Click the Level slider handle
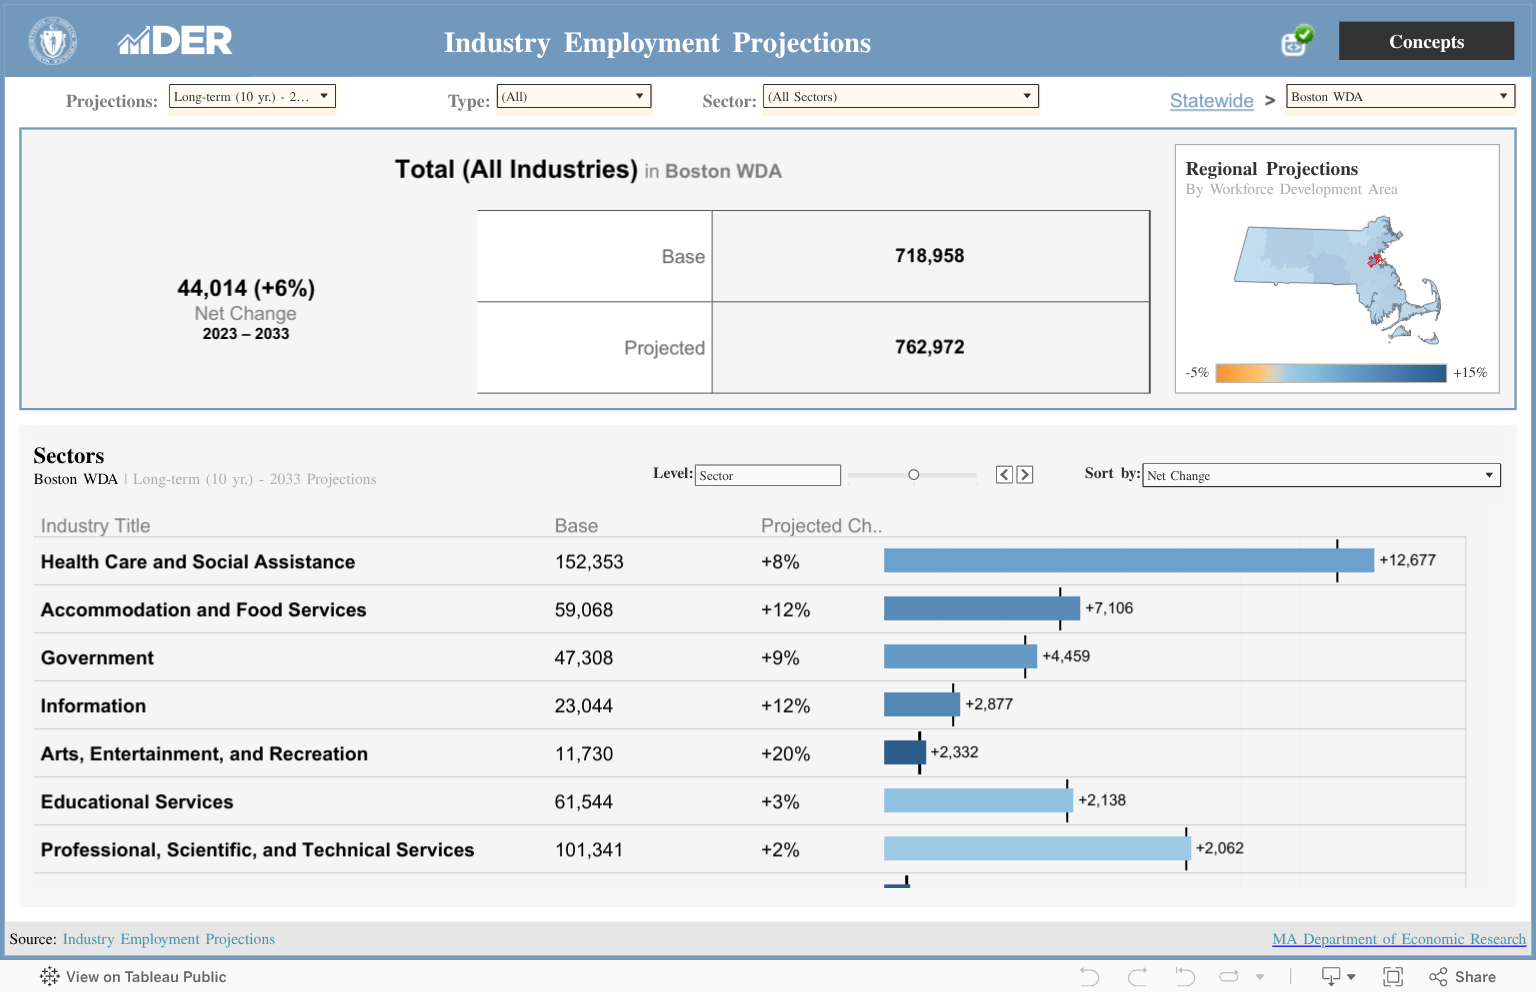 click(x=913, y=475)
